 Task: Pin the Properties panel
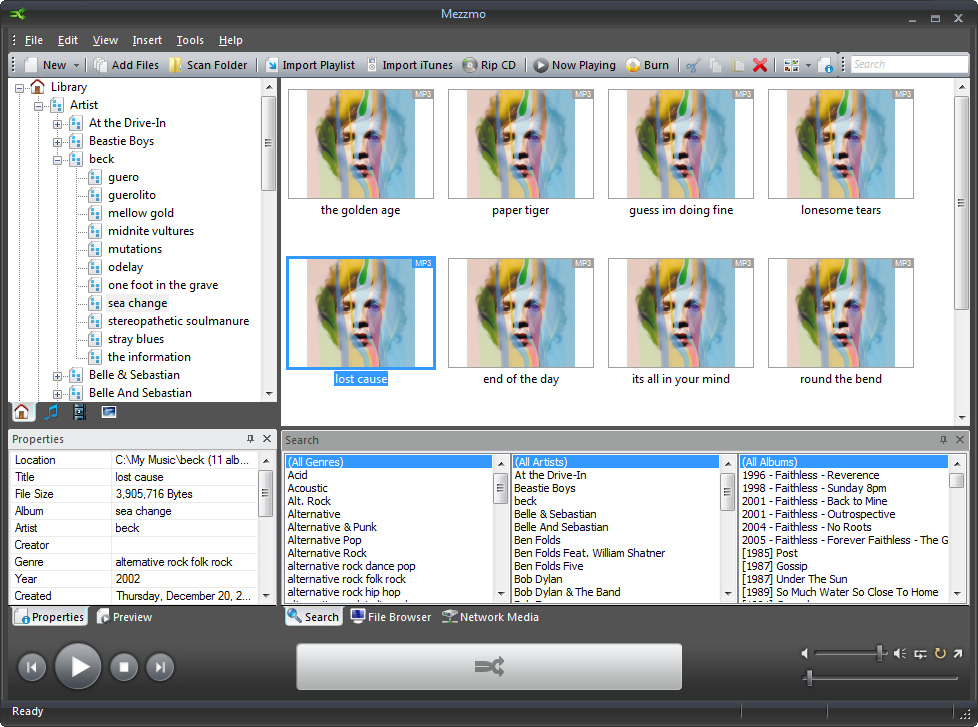click(250, 439)
